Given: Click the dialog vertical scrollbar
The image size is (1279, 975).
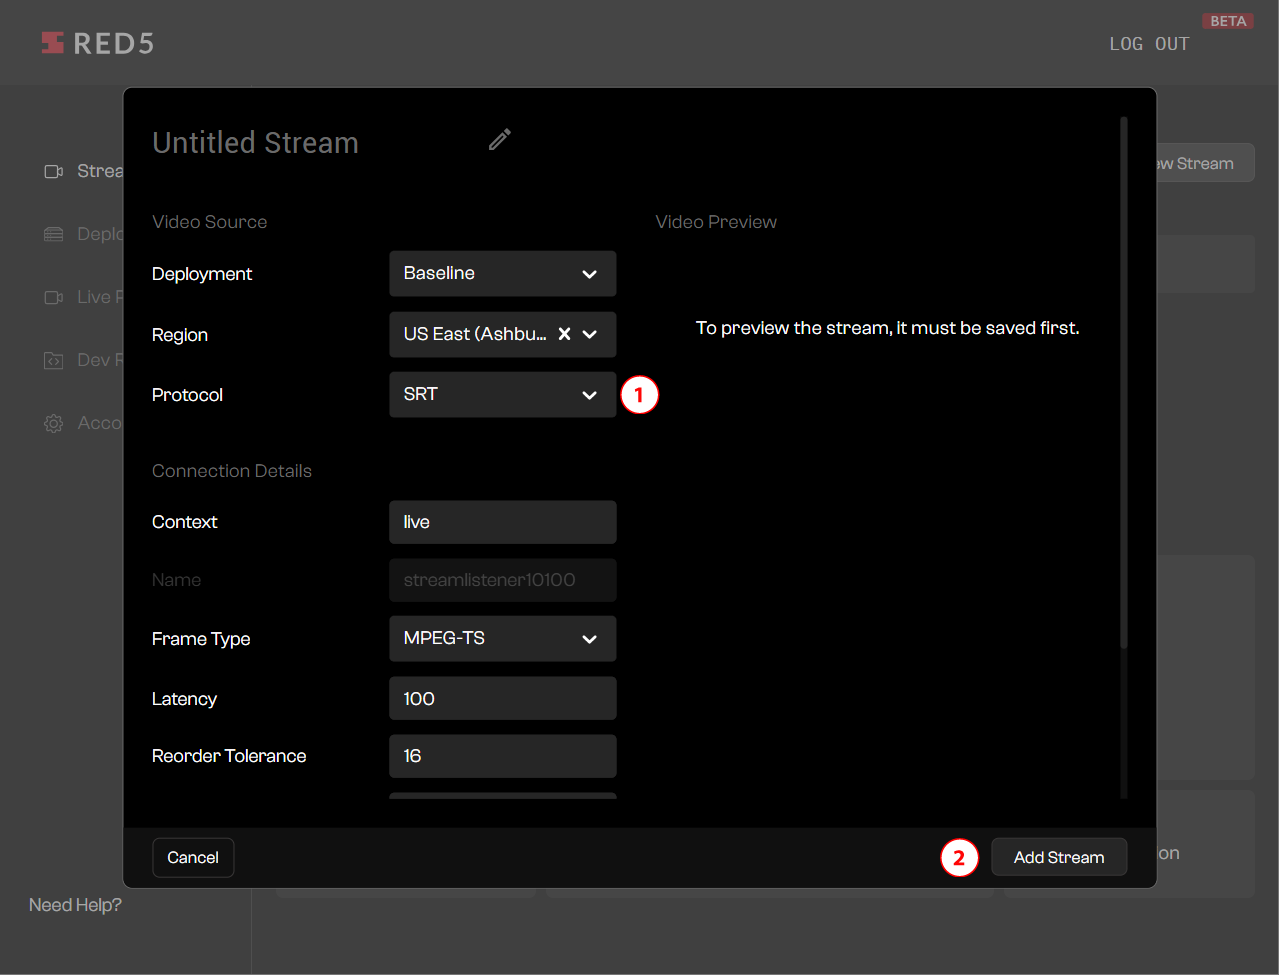Looking at the screenshot, I should pos(1124,385).
